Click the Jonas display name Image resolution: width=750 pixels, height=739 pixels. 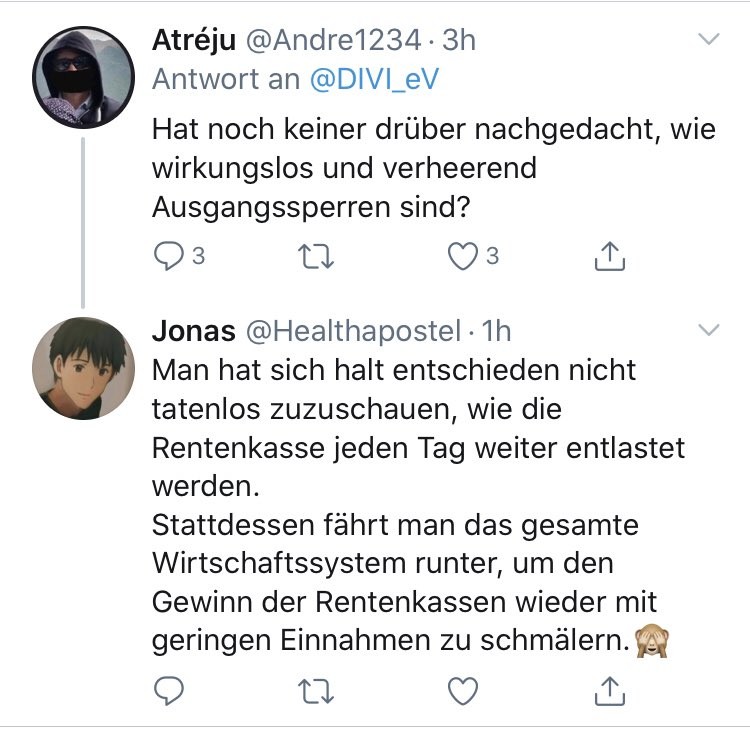[194, 331]
